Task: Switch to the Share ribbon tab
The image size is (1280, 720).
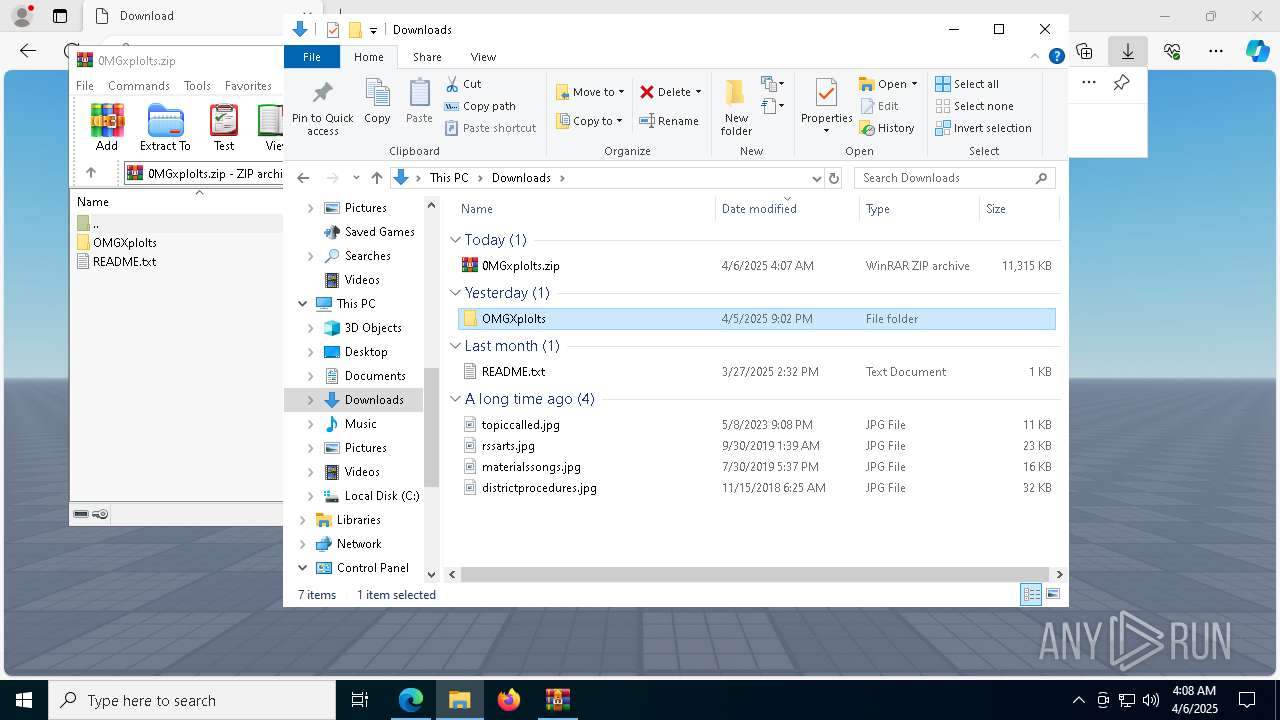Action: [x=427, y=57]
